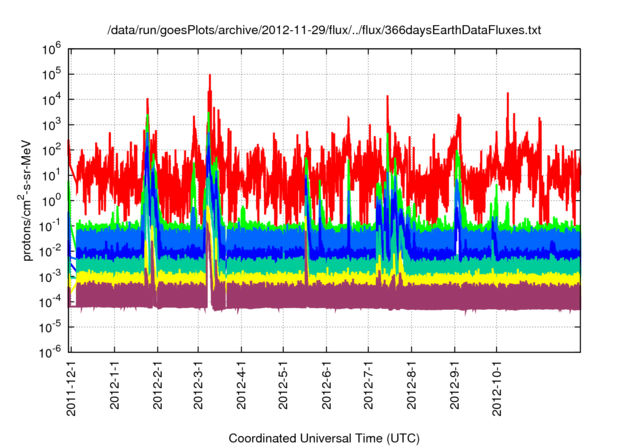Select the y-axis label protons/cm²-s-sr-MeV

pos(25,200)
